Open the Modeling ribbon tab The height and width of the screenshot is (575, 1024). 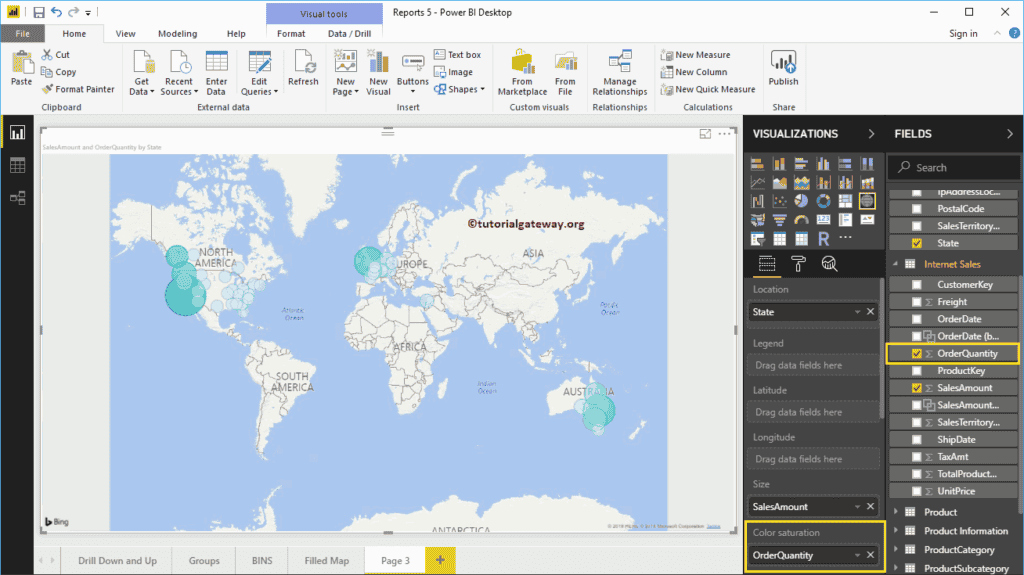(178, 33)
